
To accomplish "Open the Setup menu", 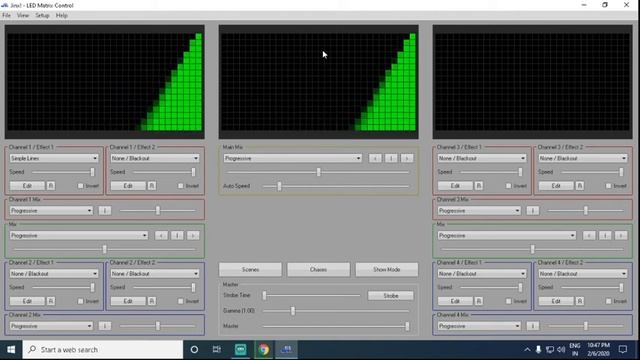I will click(x=42, y=16).
